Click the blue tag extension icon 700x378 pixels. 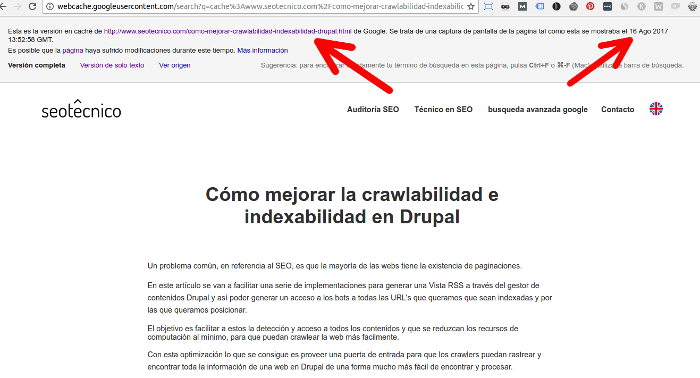pyautogui.click(x=539, y=7)
